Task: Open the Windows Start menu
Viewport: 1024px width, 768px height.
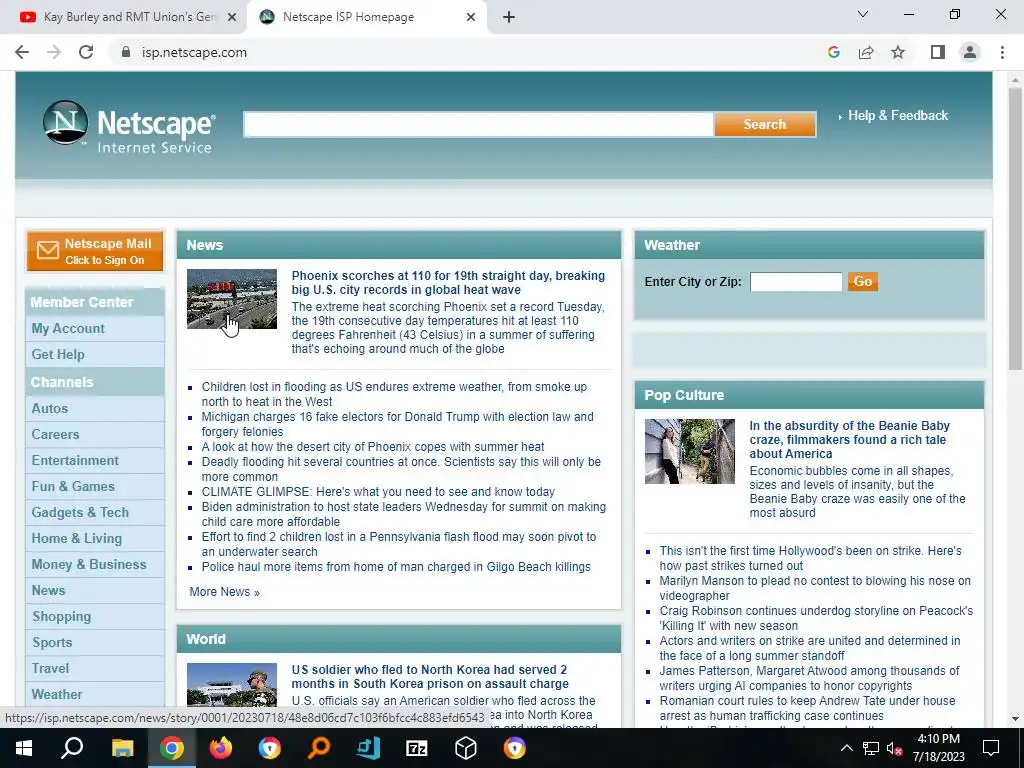Action: click(x=23, y=748)
